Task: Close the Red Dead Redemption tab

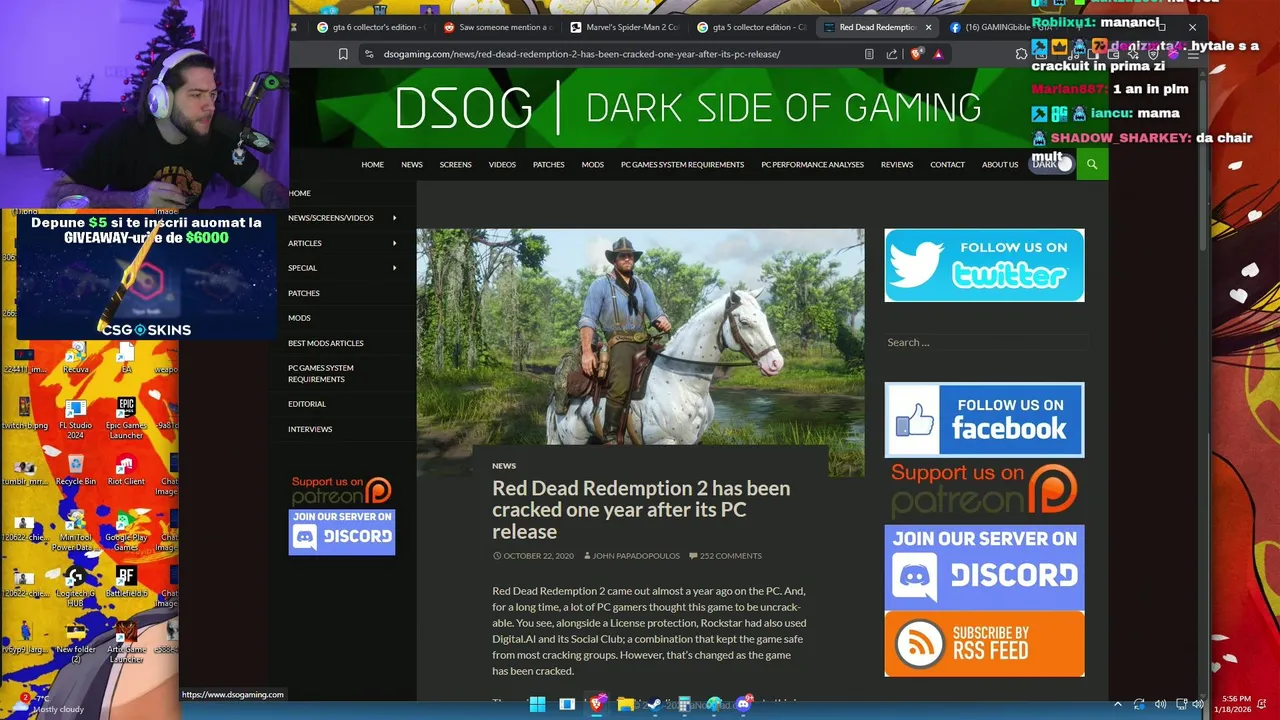Action: 928,27
